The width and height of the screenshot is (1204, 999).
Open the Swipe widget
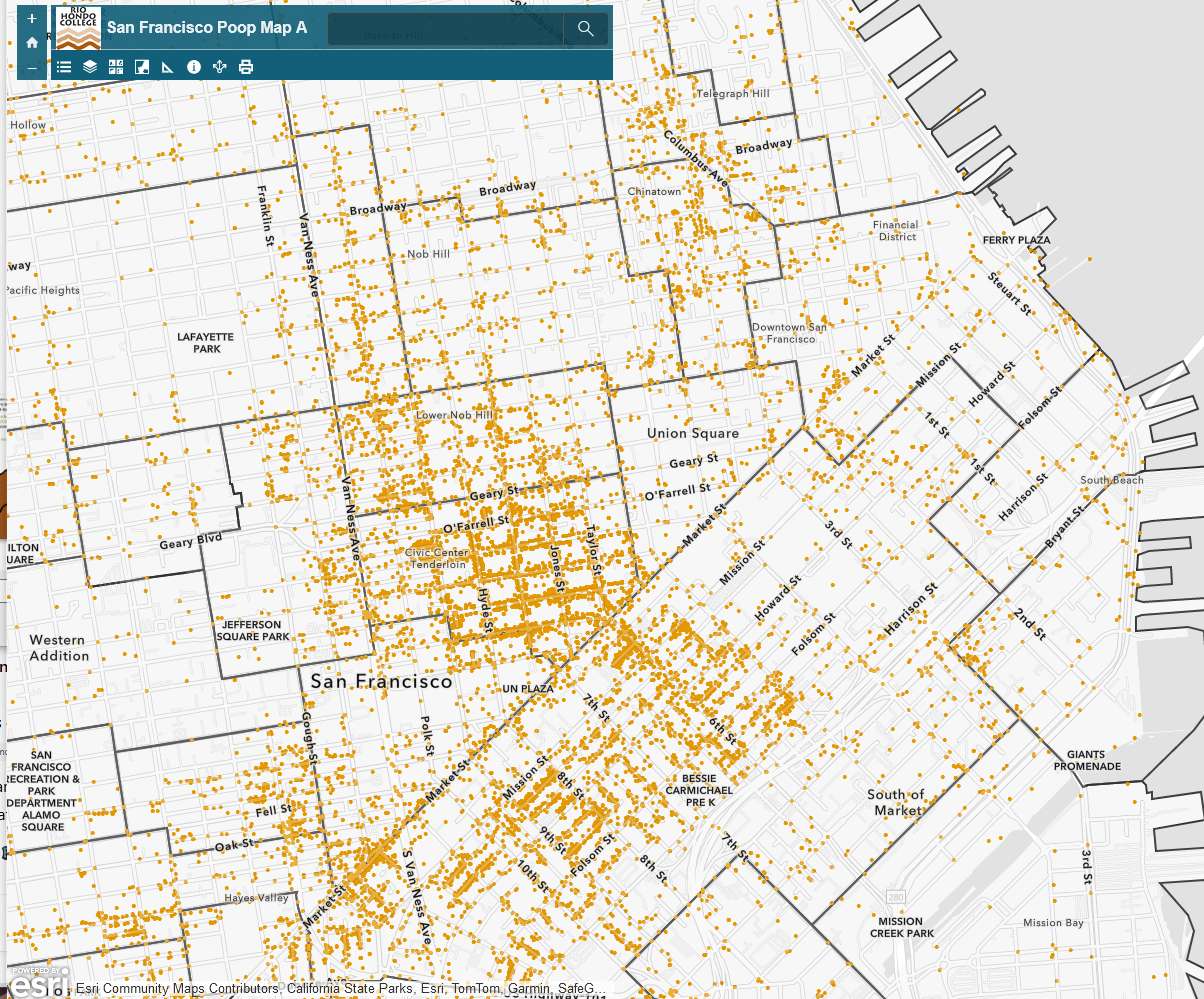(142, 67)
